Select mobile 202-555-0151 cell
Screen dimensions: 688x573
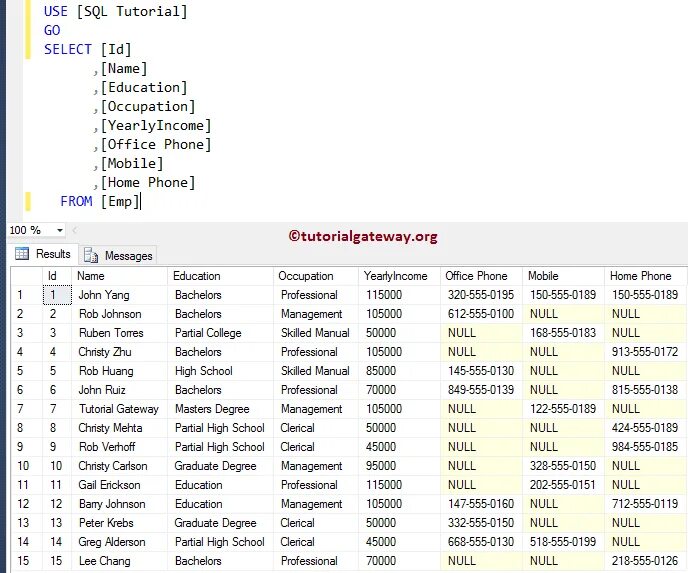[x=563, y=485]
